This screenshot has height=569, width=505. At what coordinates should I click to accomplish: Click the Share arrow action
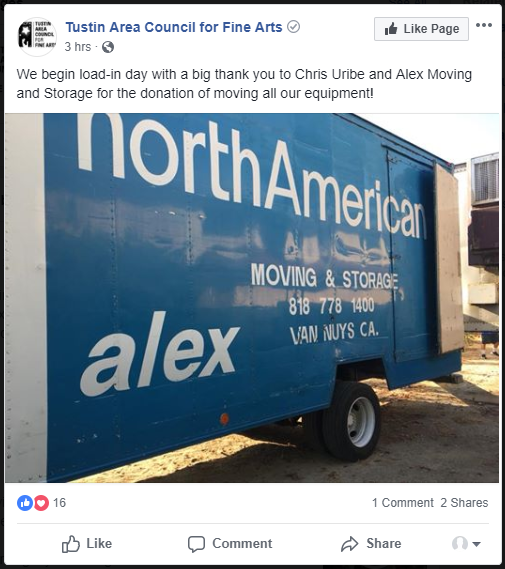(x=371, y=544)
